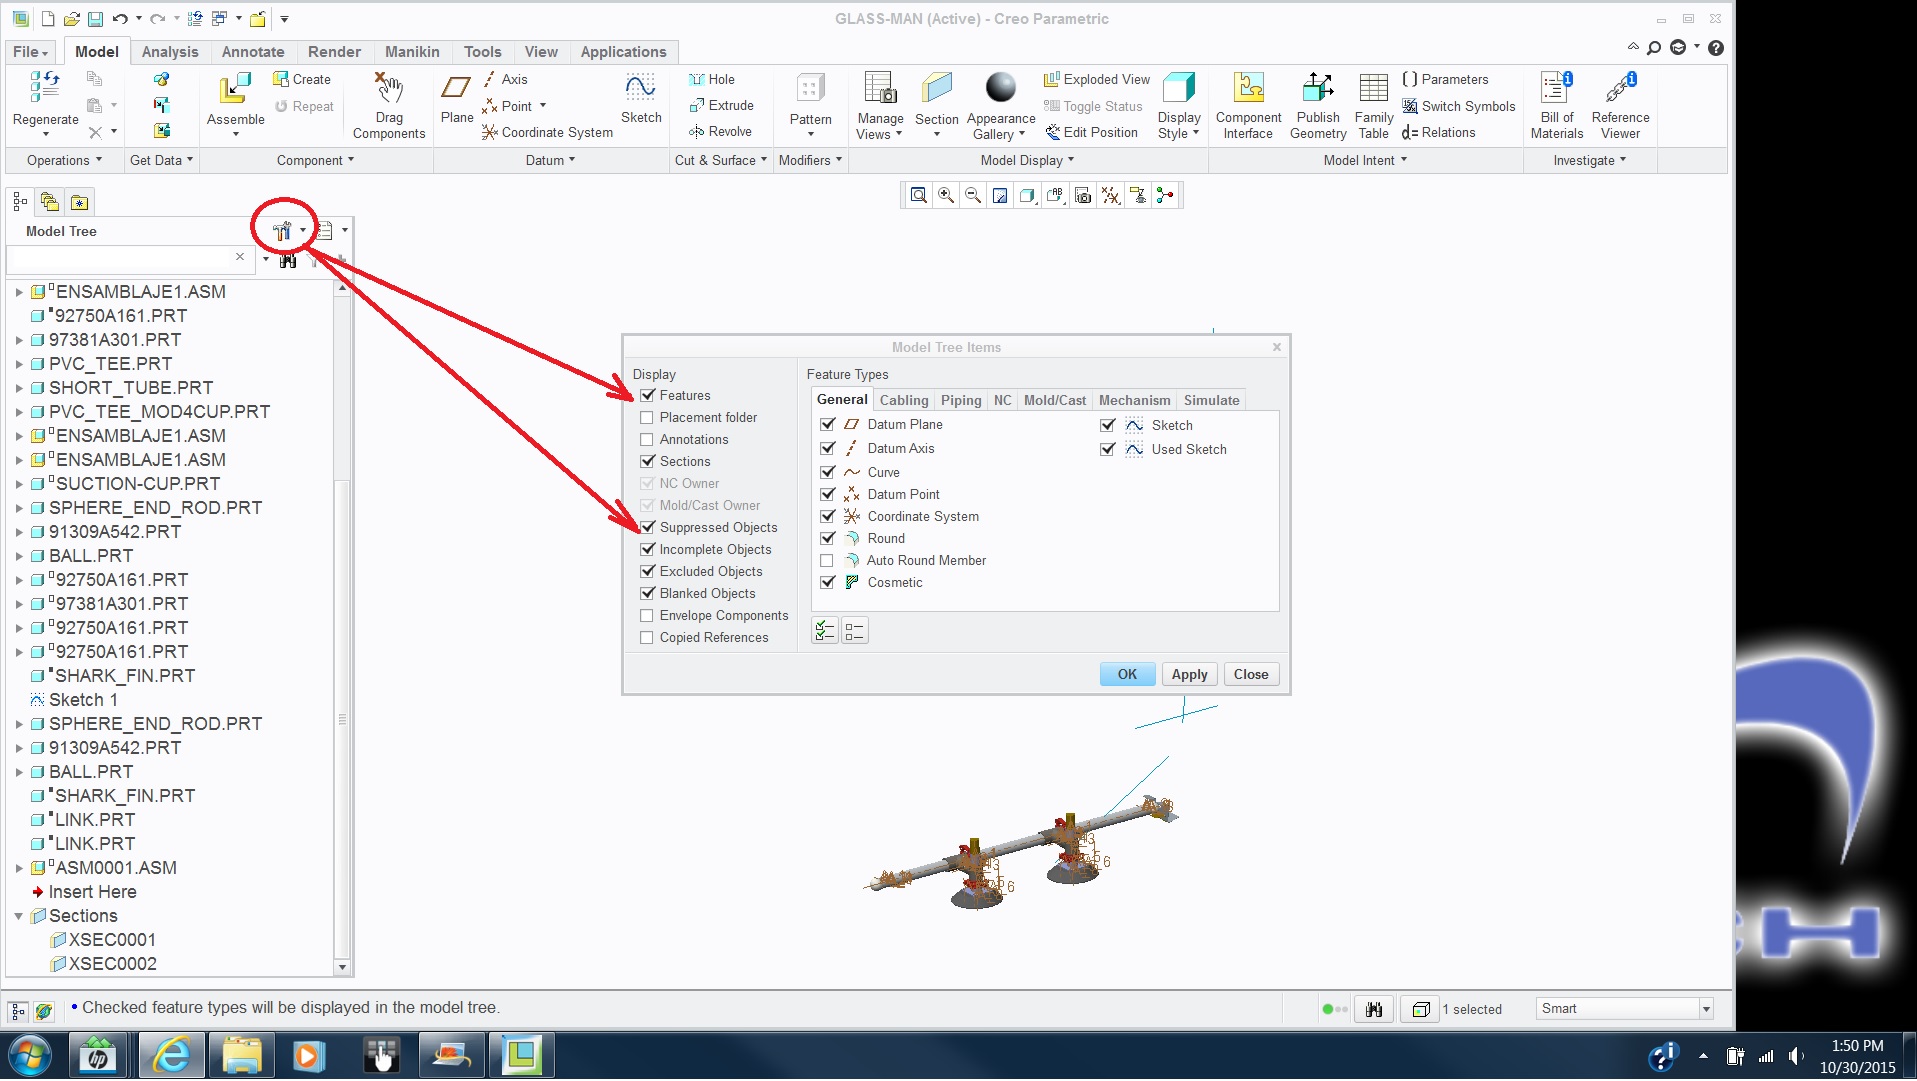Image resolution: width=1917 pixels, height=1081 pixels.
Task: Click the Assemble component icon
Action: tap(235, 88)
